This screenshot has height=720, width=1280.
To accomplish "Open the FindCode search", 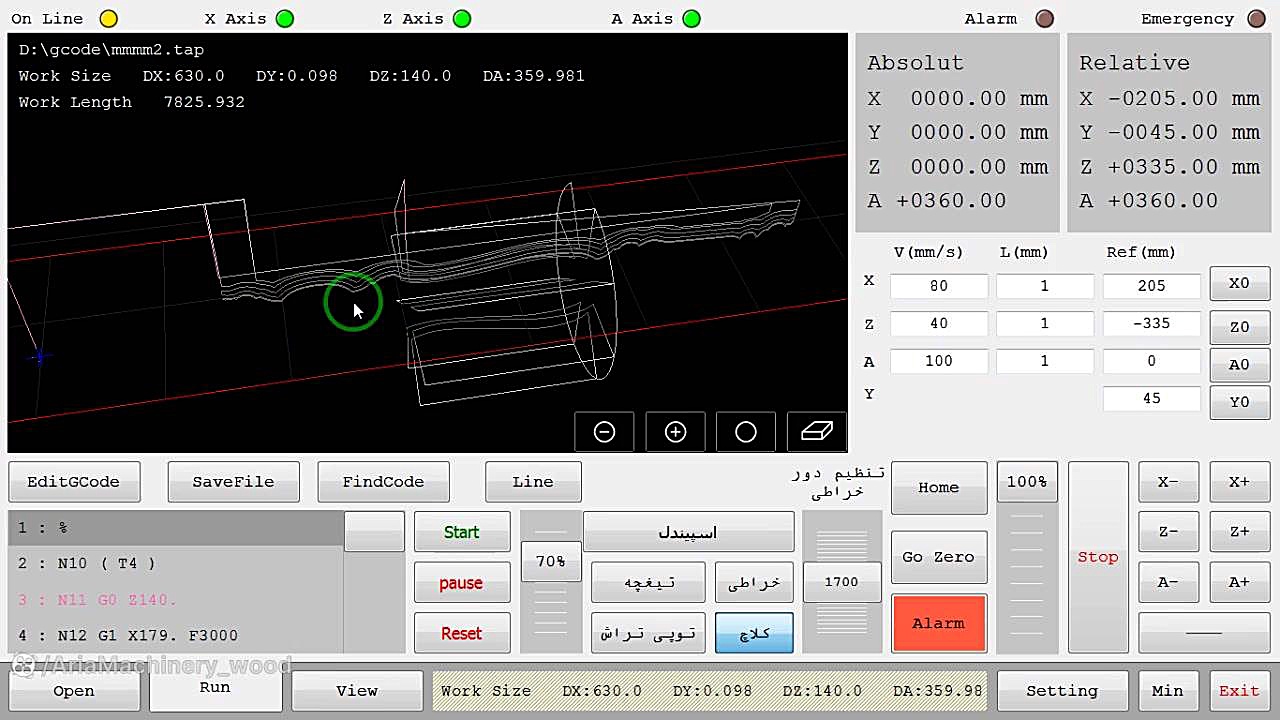I will pyautogui.click(x=383, y=482).
